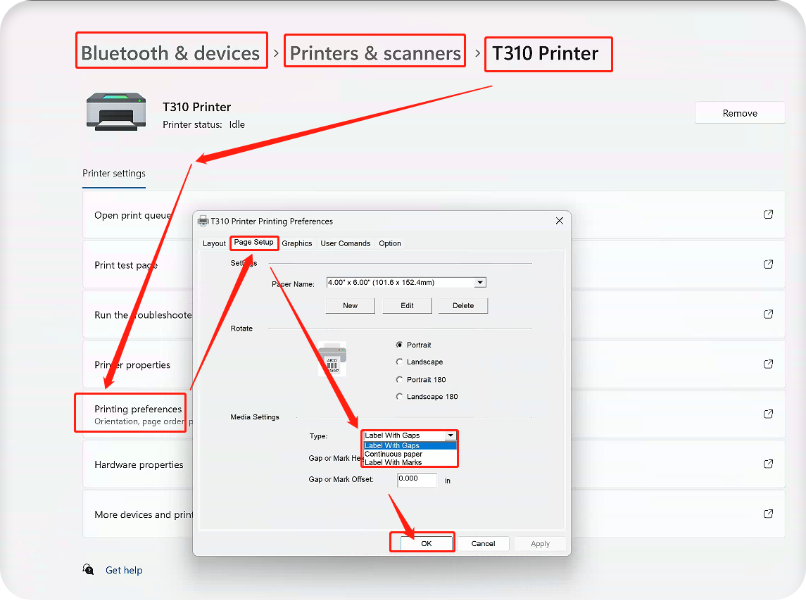
Task: Pick Continuous paper from Type list
Action: (x=410, y=454)
